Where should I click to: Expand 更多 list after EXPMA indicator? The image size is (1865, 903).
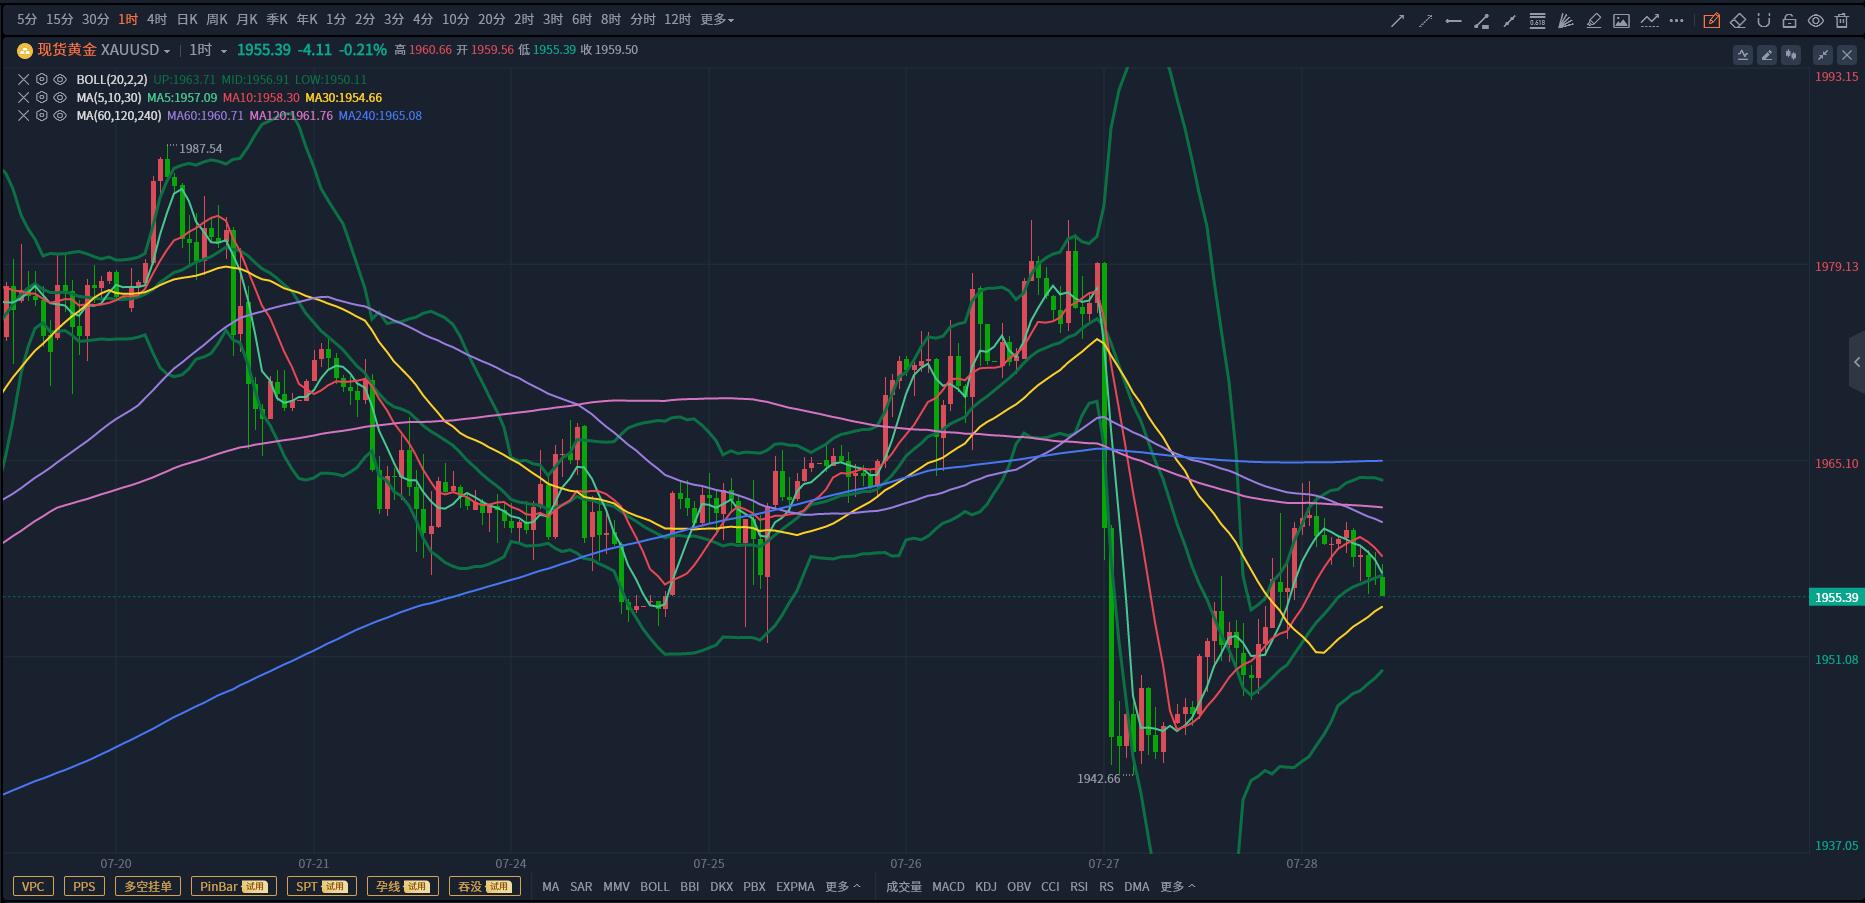842,886
